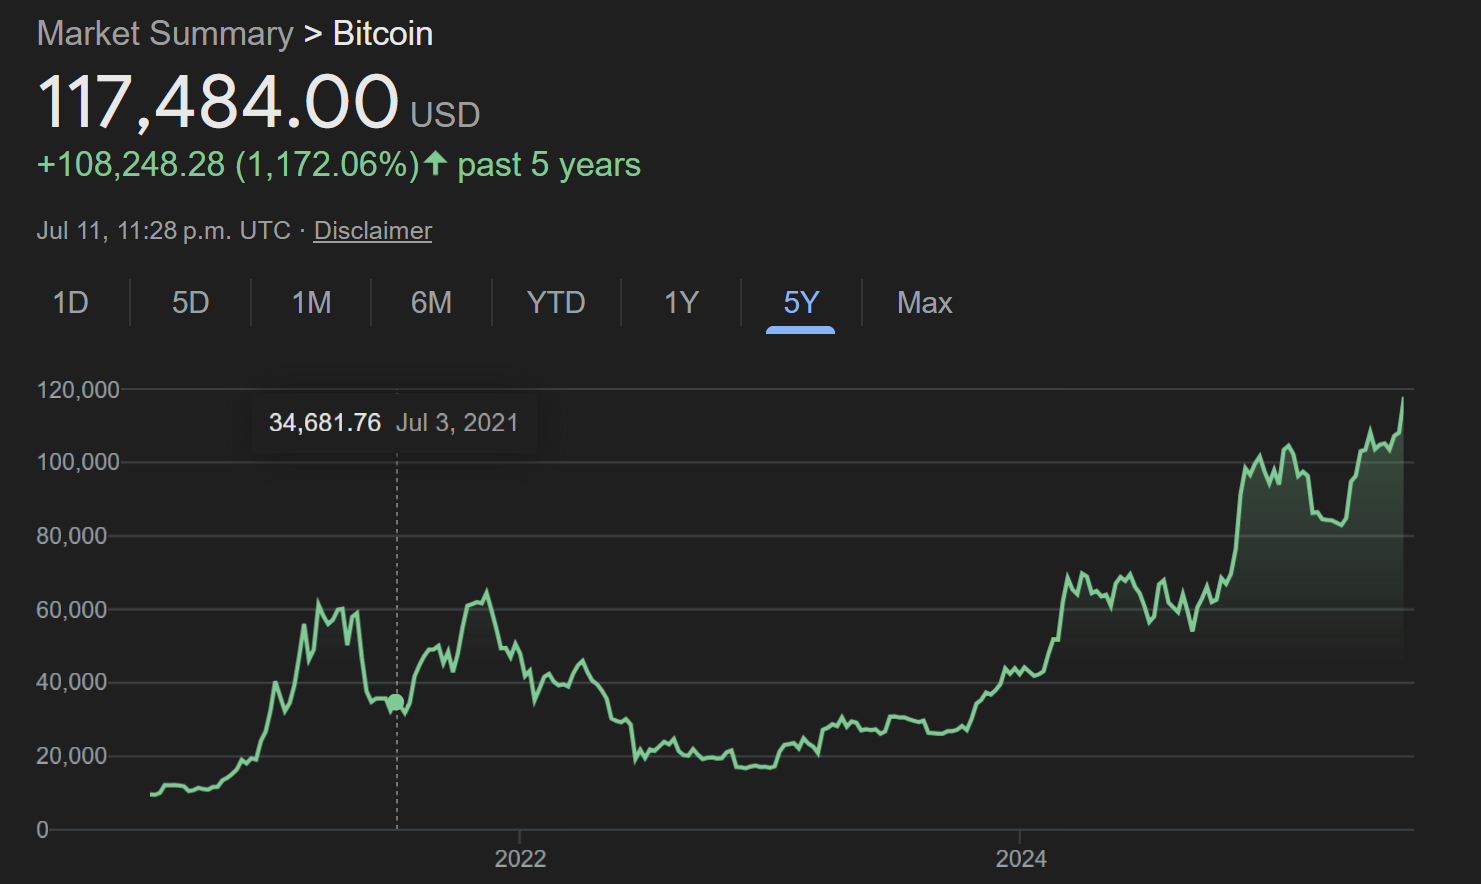Click the active 5Y range tab
Image resolution: width=1481 pixels, height=884 pixels.
pos(801,302)
